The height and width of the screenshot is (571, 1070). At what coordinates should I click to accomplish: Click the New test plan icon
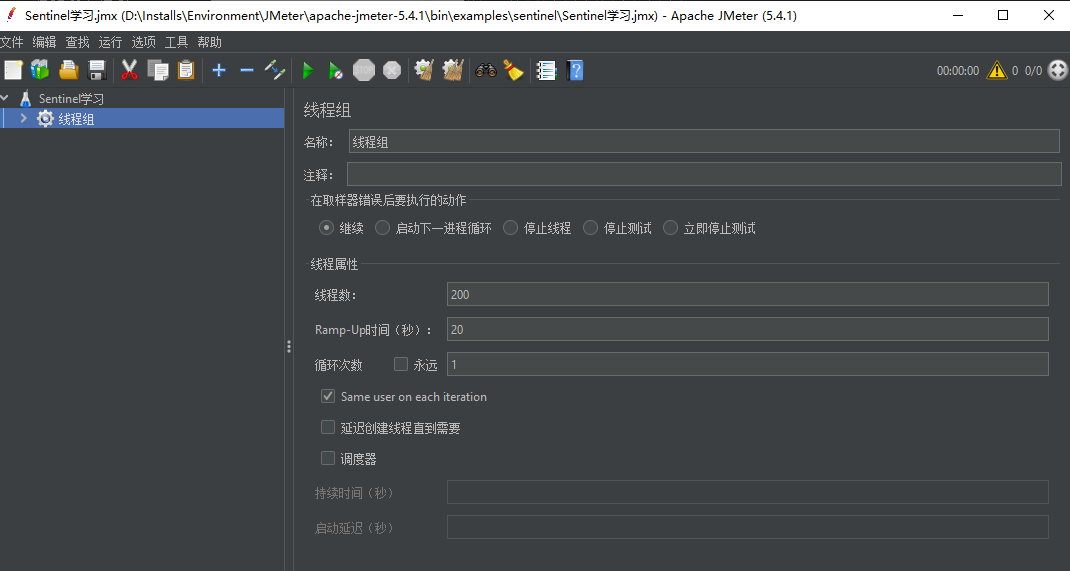[x=13, y=70]
